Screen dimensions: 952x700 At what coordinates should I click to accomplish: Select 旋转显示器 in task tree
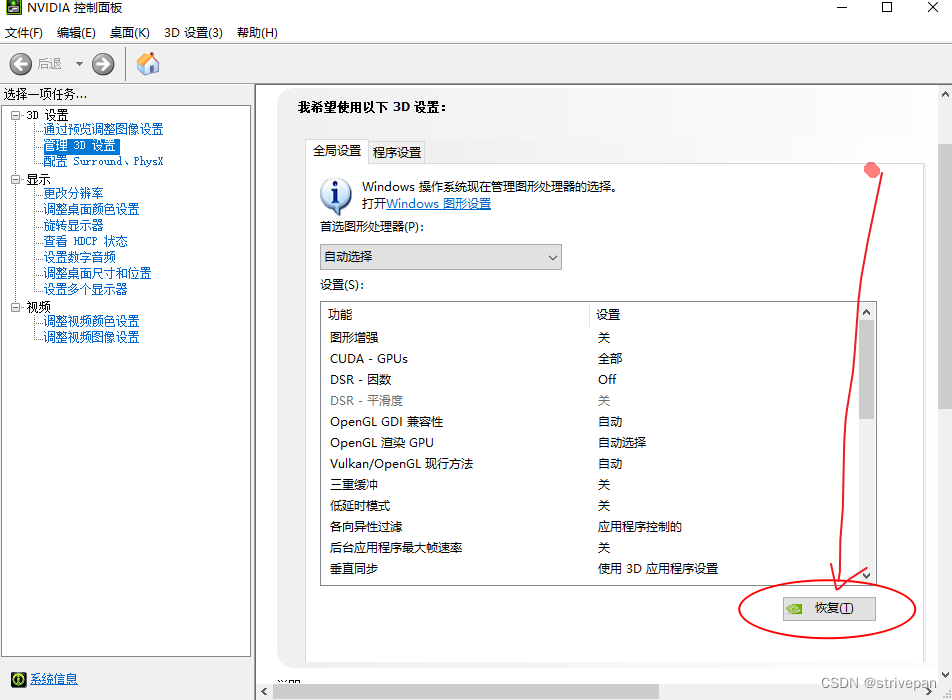click(x=73, y=225)
